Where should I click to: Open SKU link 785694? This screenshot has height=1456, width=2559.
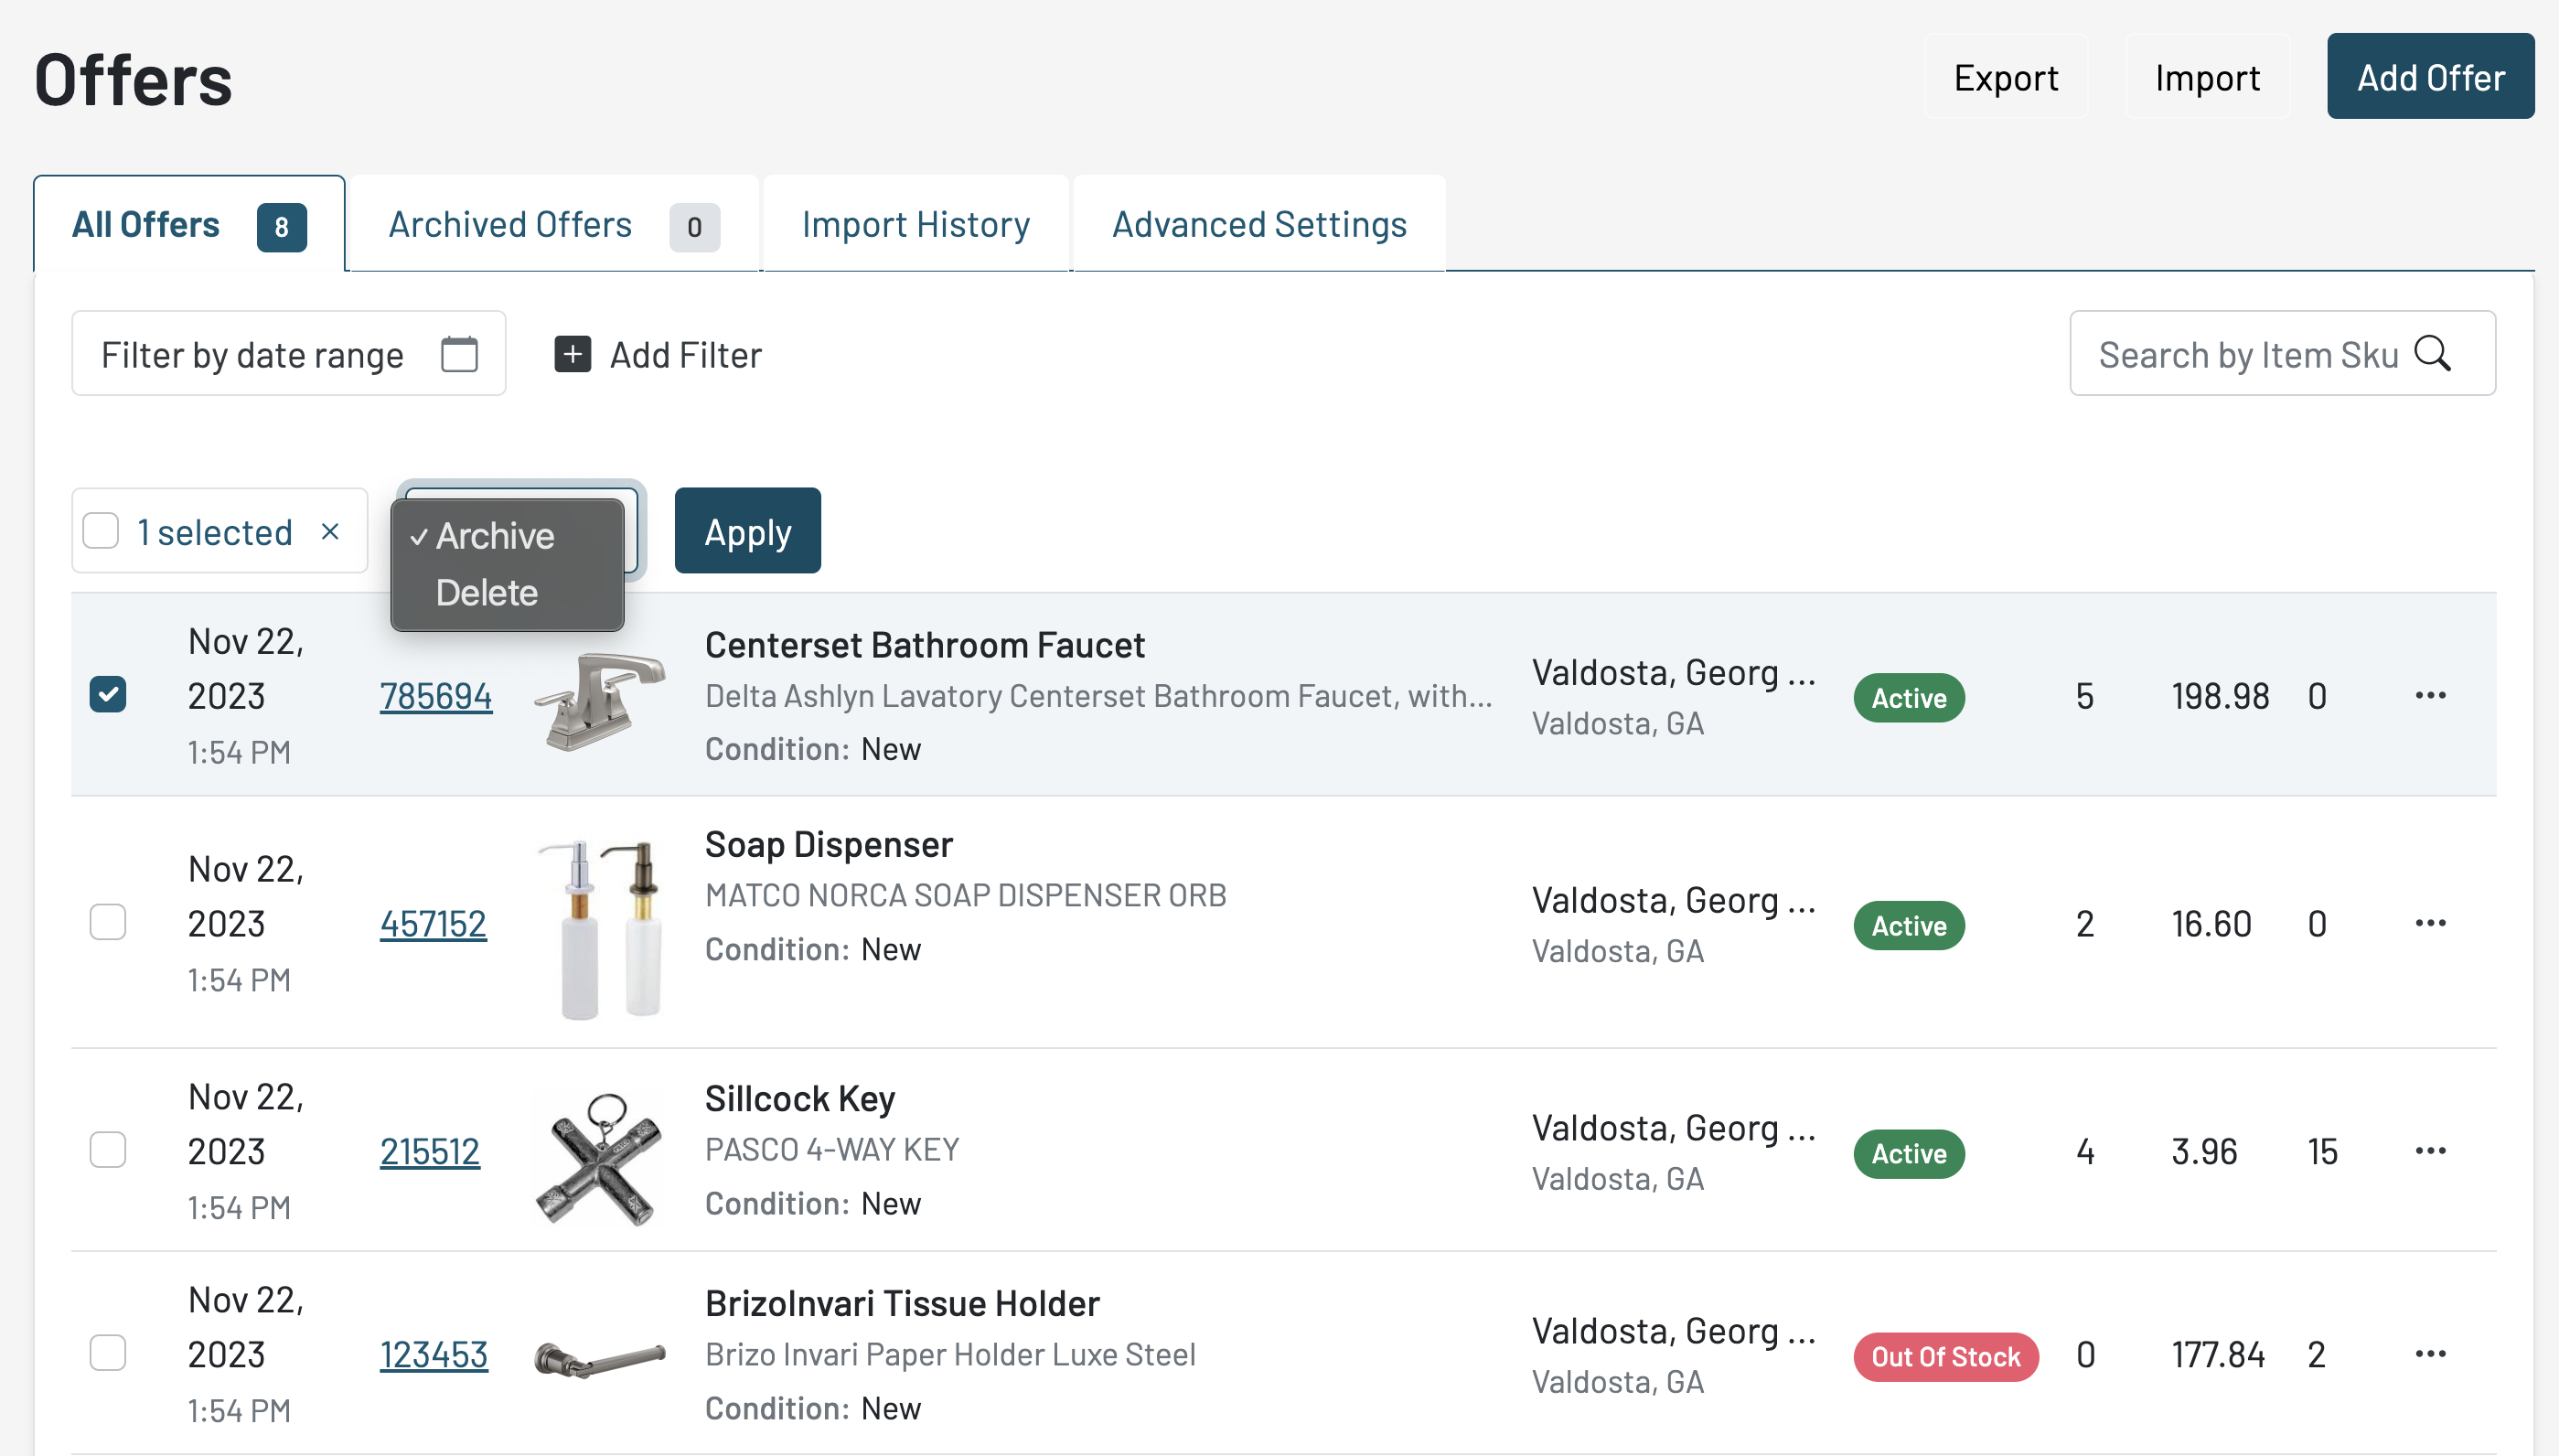point(435,696)
